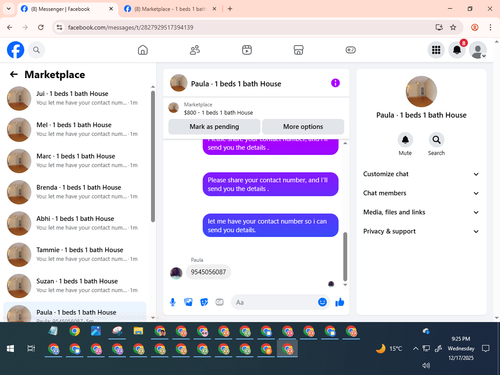Image resolution: width=500 pixels, height=375 pixels.
Task: Open the Chrome tab search dropdown
Action: point(9,9)
